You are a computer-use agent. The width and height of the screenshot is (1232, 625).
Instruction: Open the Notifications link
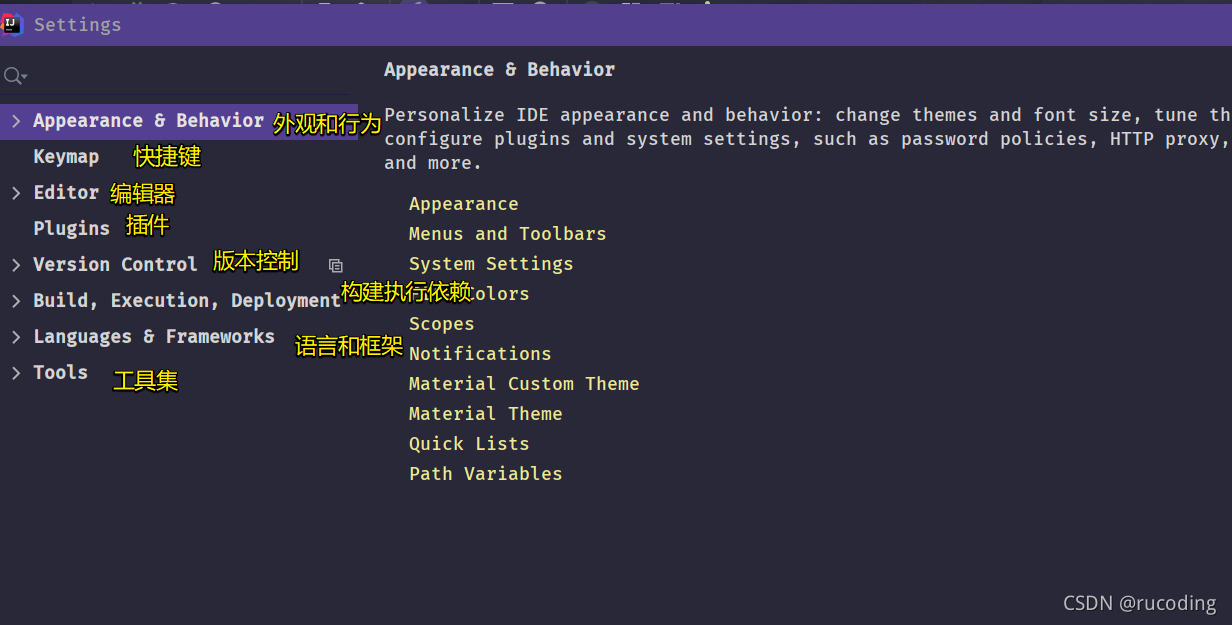[x=480, y=354]
